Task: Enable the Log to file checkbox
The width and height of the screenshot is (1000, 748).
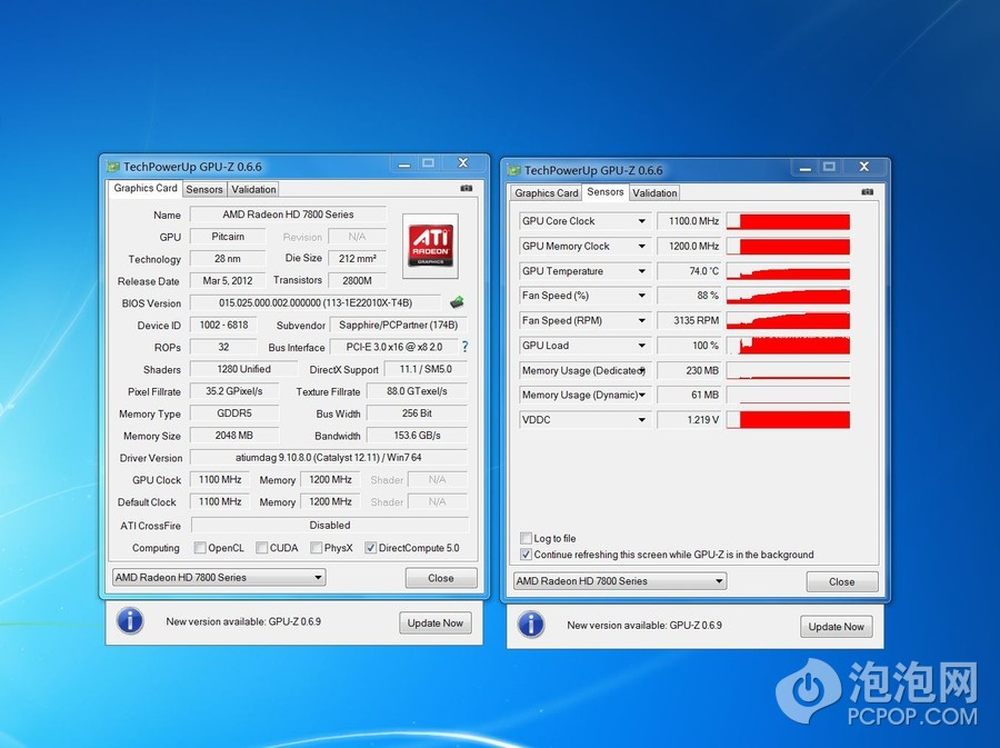Action: click(526, 538)
